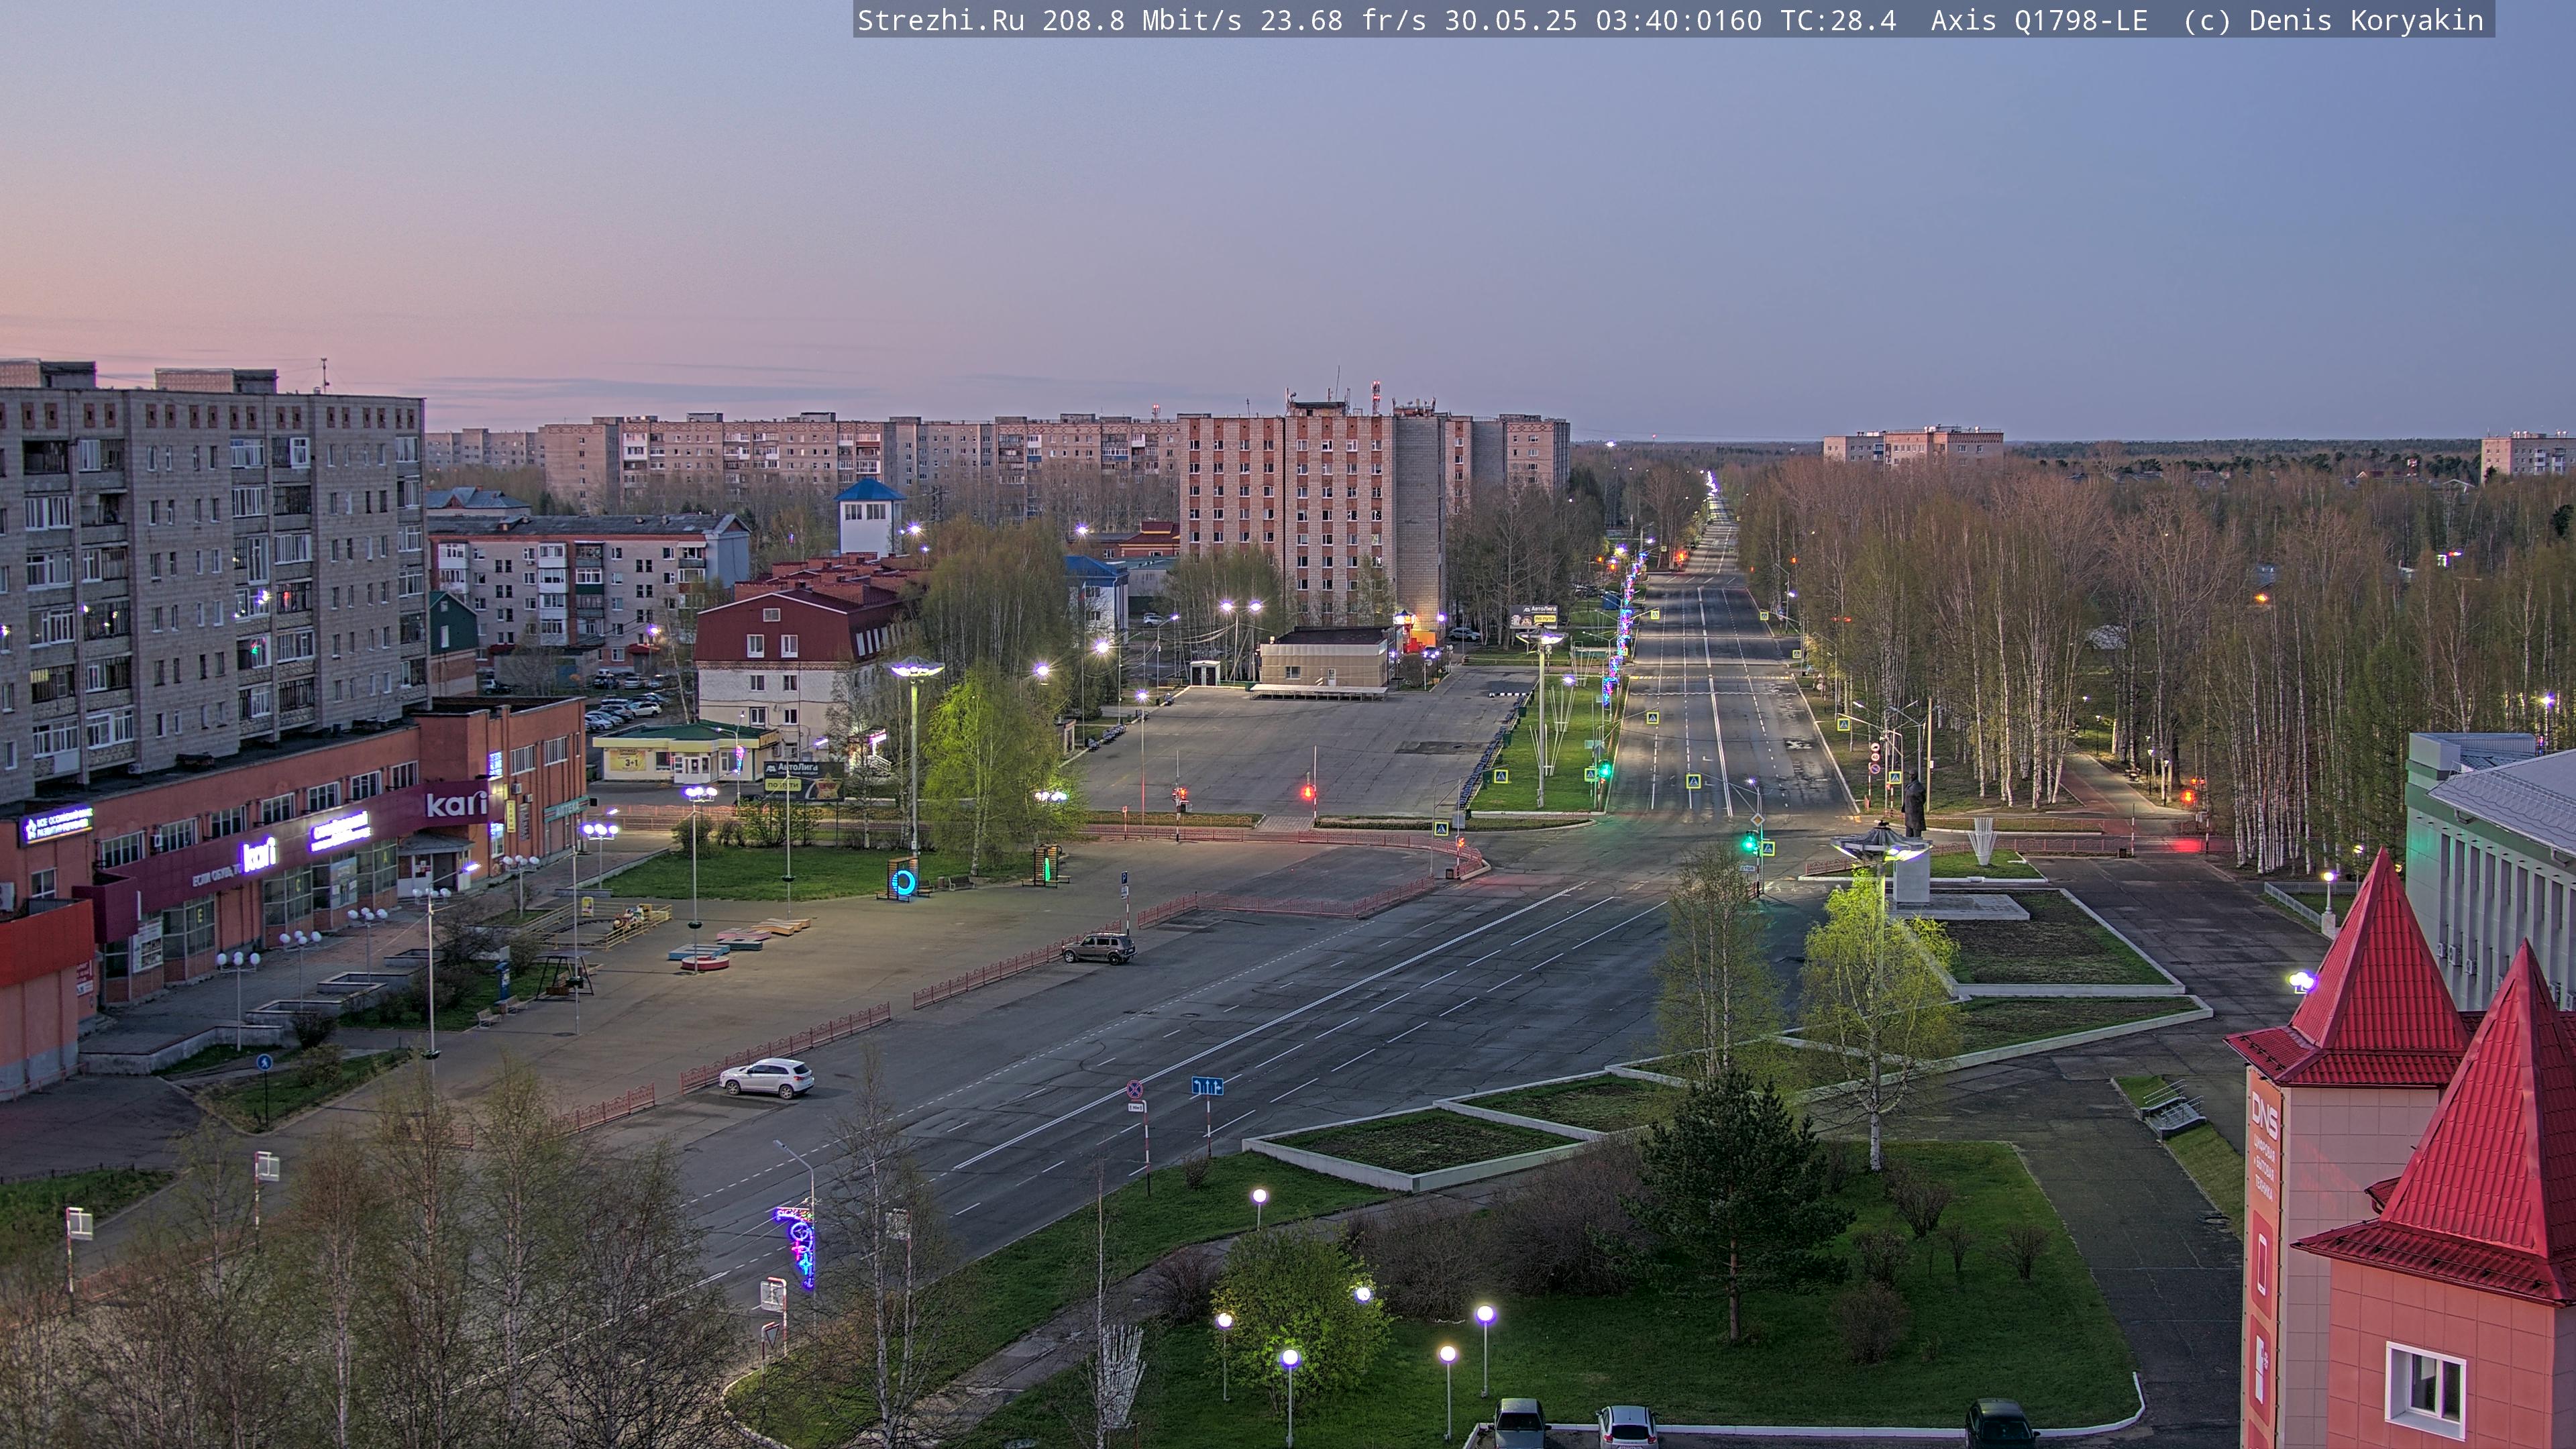Click the 03:40:0160 timestamp
The width and height of the screenshot is (2576, 1449).
(x=1679, y=21)
